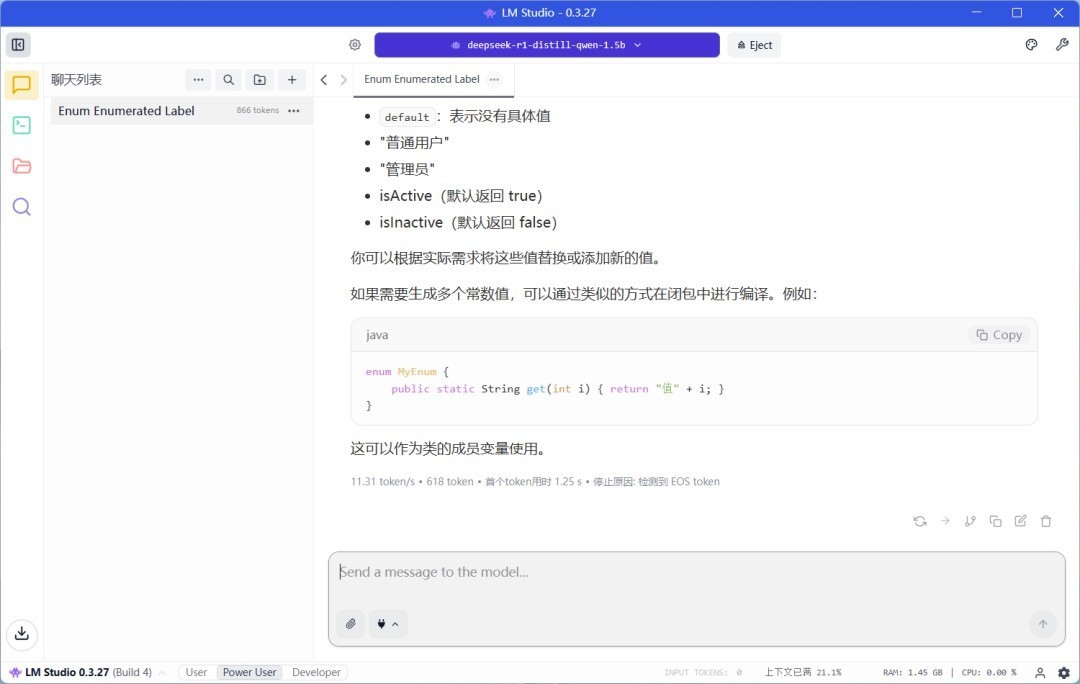1080x684 pixels.
Task: Regenerate the last assistant message
Action: (919, 521)
